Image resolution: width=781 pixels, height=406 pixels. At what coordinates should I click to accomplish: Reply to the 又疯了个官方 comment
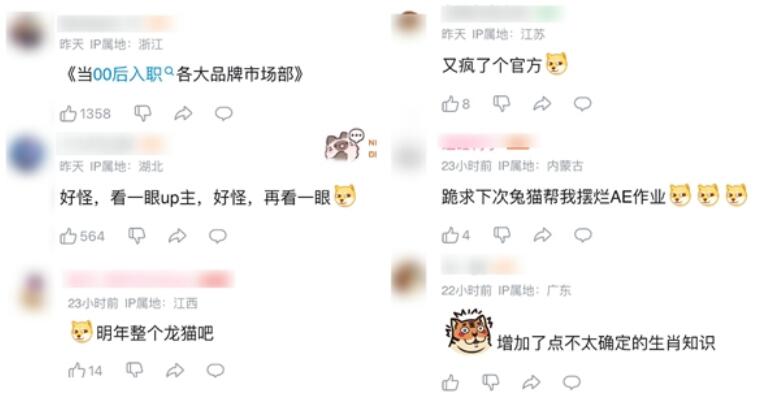582,104
